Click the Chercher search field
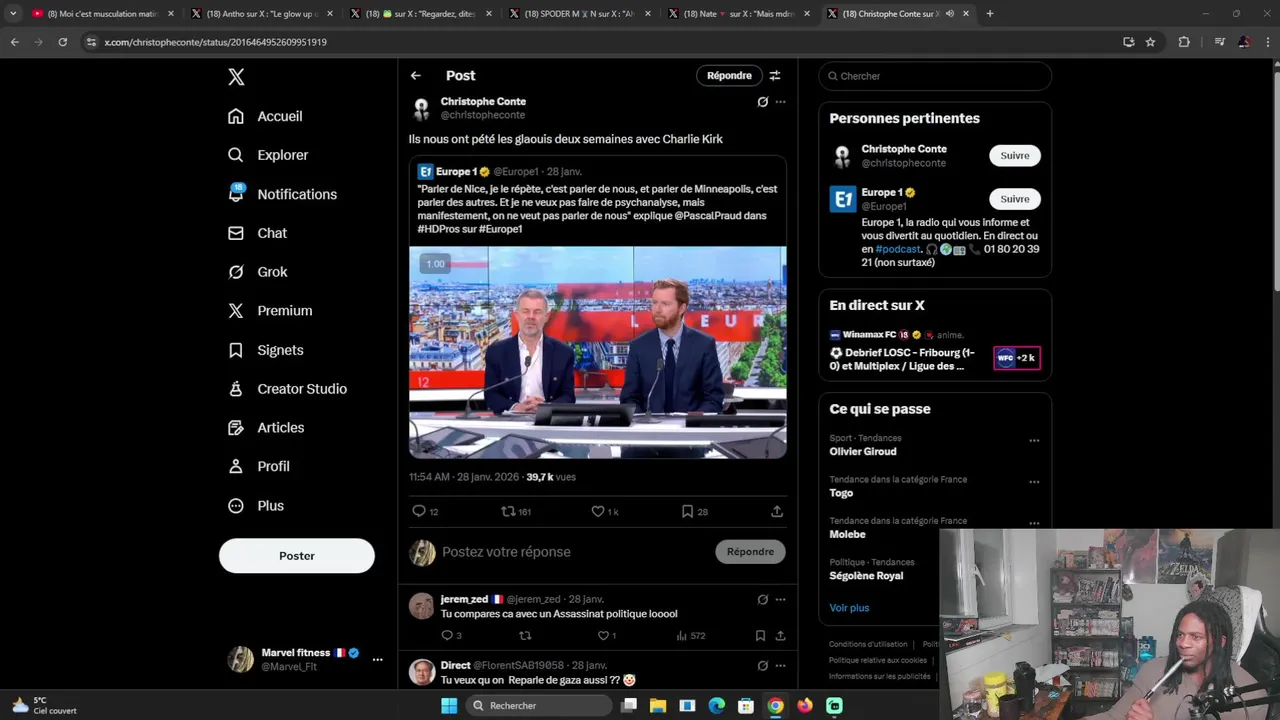This screenshot has height=720, width=1280. (x=935, y=76)
